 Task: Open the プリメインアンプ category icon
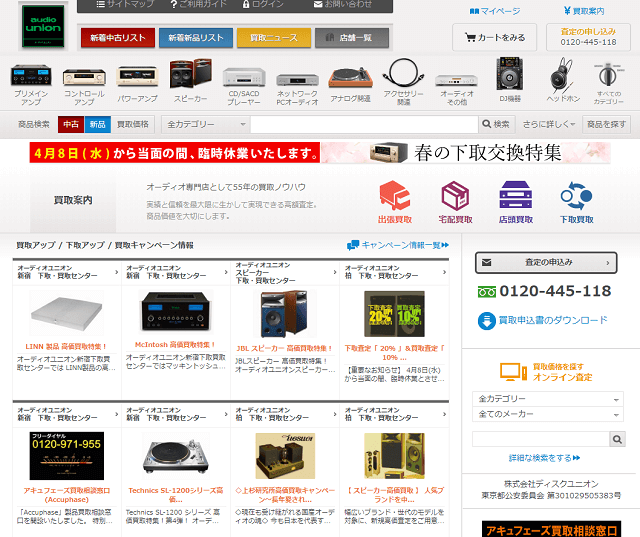(30, 77)
